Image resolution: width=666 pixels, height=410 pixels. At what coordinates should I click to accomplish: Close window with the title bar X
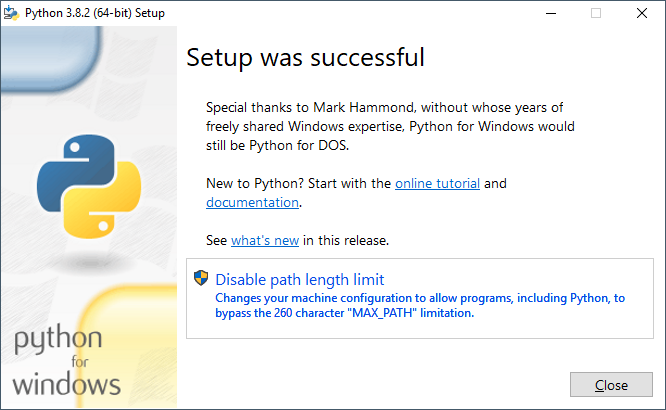pos(642,13)
